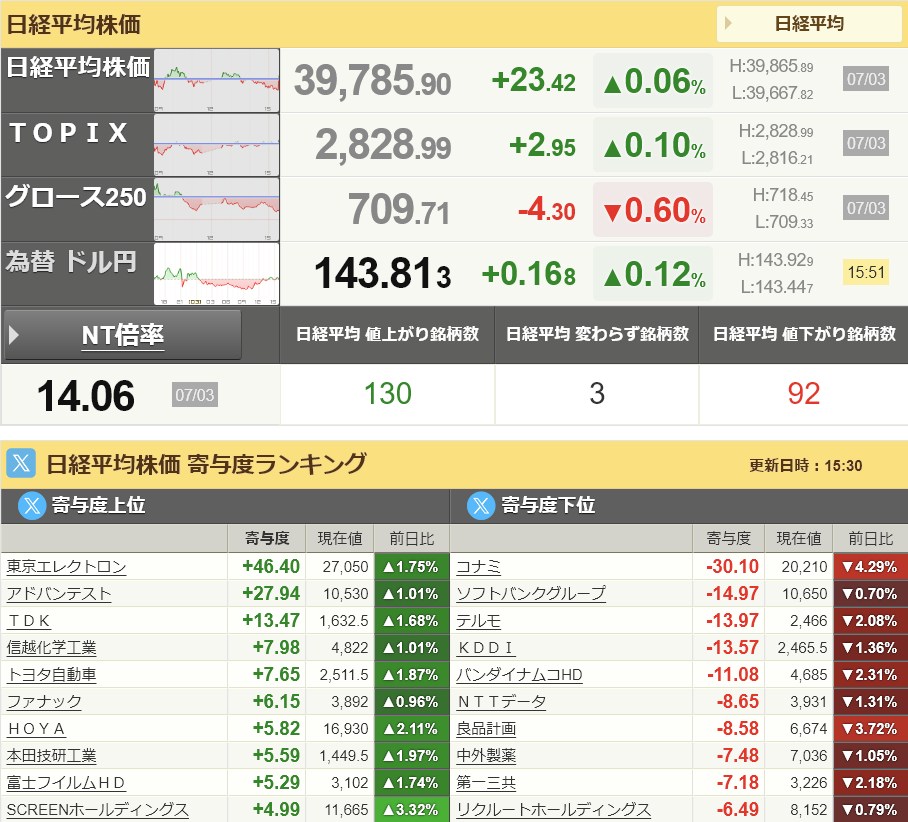908x822 pixels.
Task: Click the TOPIX index row label
Action: [x=69, y=133]
